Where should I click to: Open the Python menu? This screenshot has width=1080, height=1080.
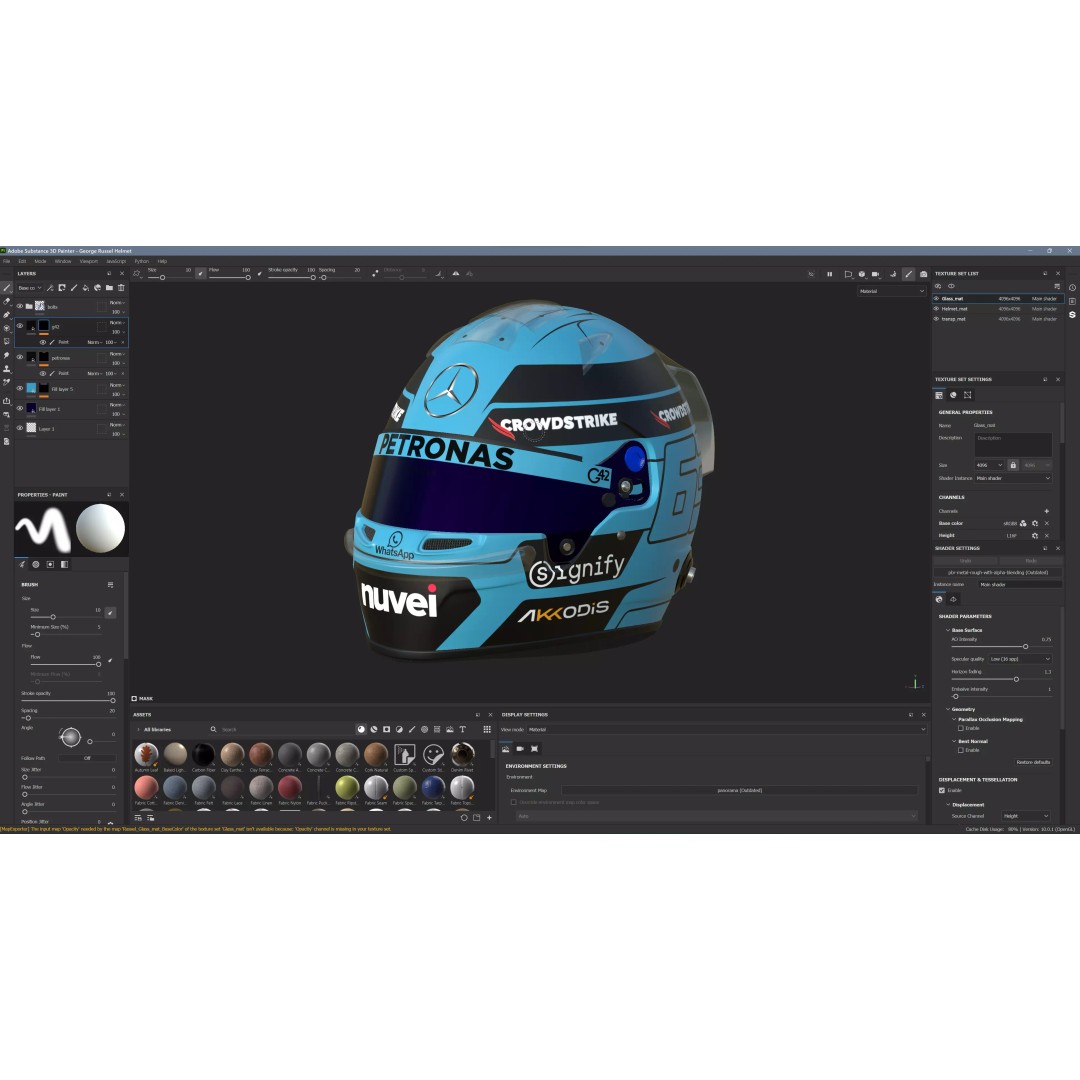(141, 262)
